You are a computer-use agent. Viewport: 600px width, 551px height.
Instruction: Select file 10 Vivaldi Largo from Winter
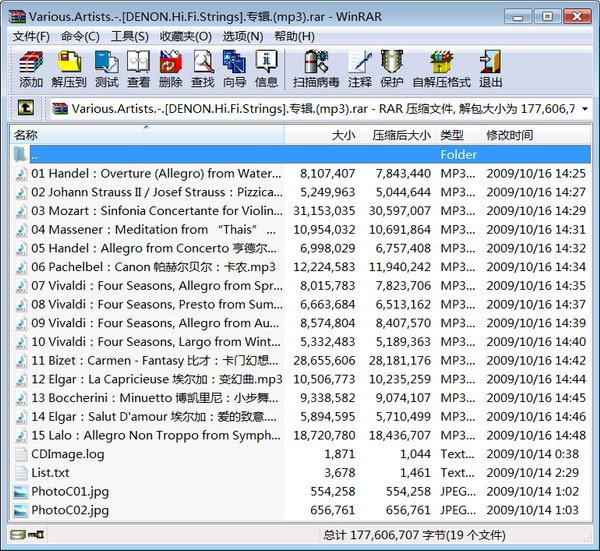click(x=301, y=342)
